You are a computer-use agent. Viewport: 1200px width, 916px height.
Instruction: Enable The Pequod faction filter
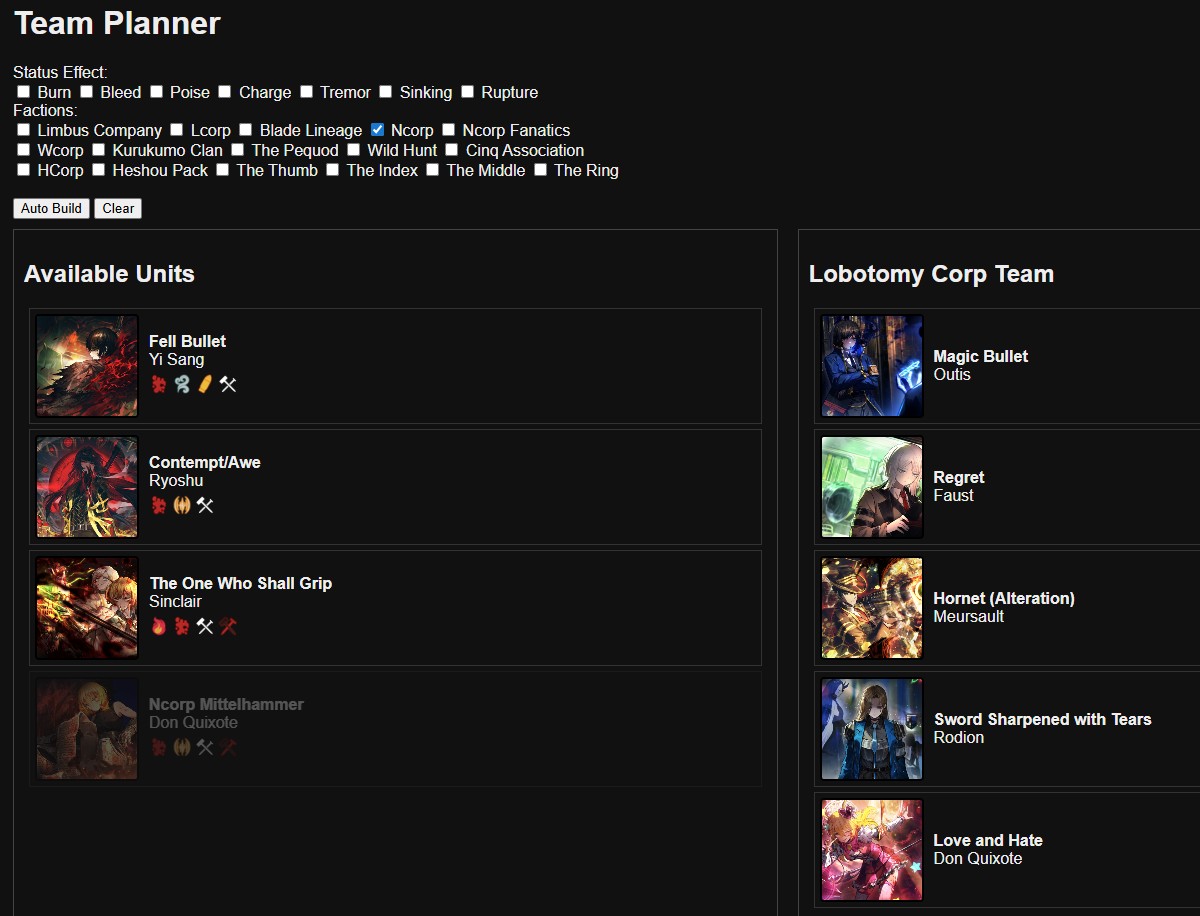[x=237, y=149]
